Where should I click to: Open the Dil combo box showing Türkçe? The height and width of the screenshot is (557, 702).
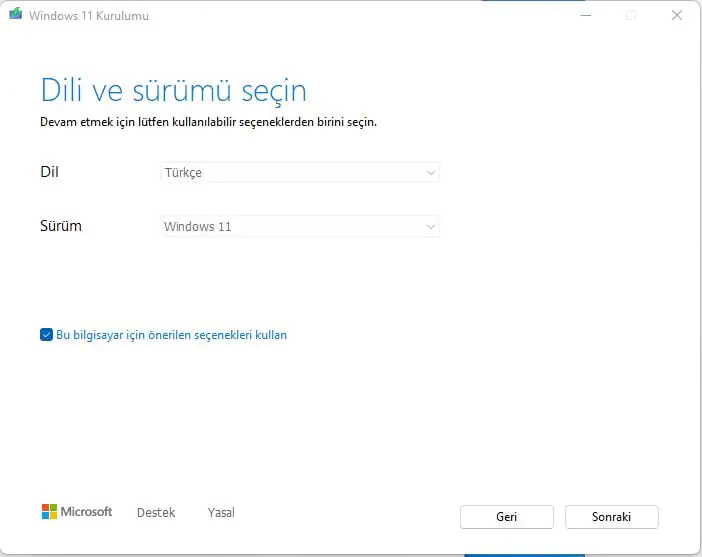[298, 173]
